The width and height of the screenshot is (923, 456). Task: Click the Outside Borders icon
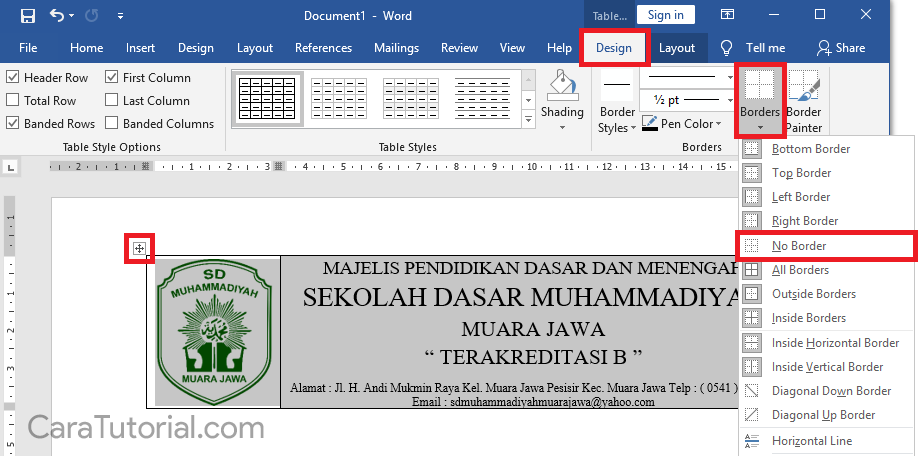[x=751, y=294]
